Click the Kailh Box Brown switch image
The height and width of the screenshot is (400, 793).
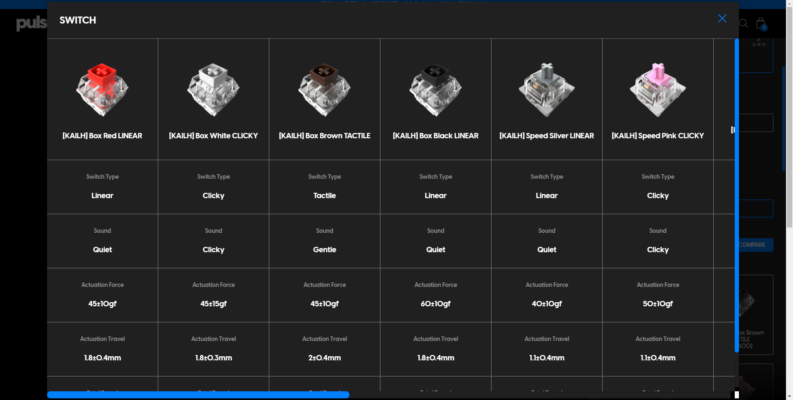(324, 89)
